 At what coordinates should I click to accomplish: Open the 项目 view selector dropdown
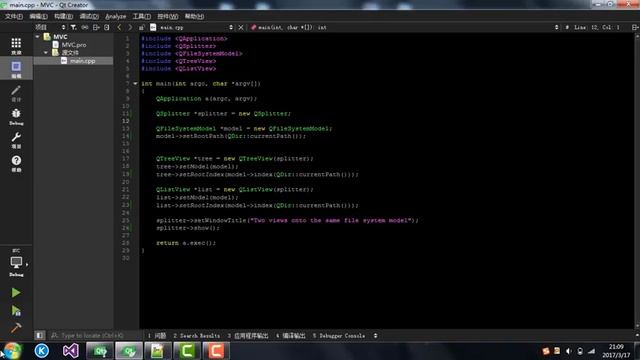[50, 27]
